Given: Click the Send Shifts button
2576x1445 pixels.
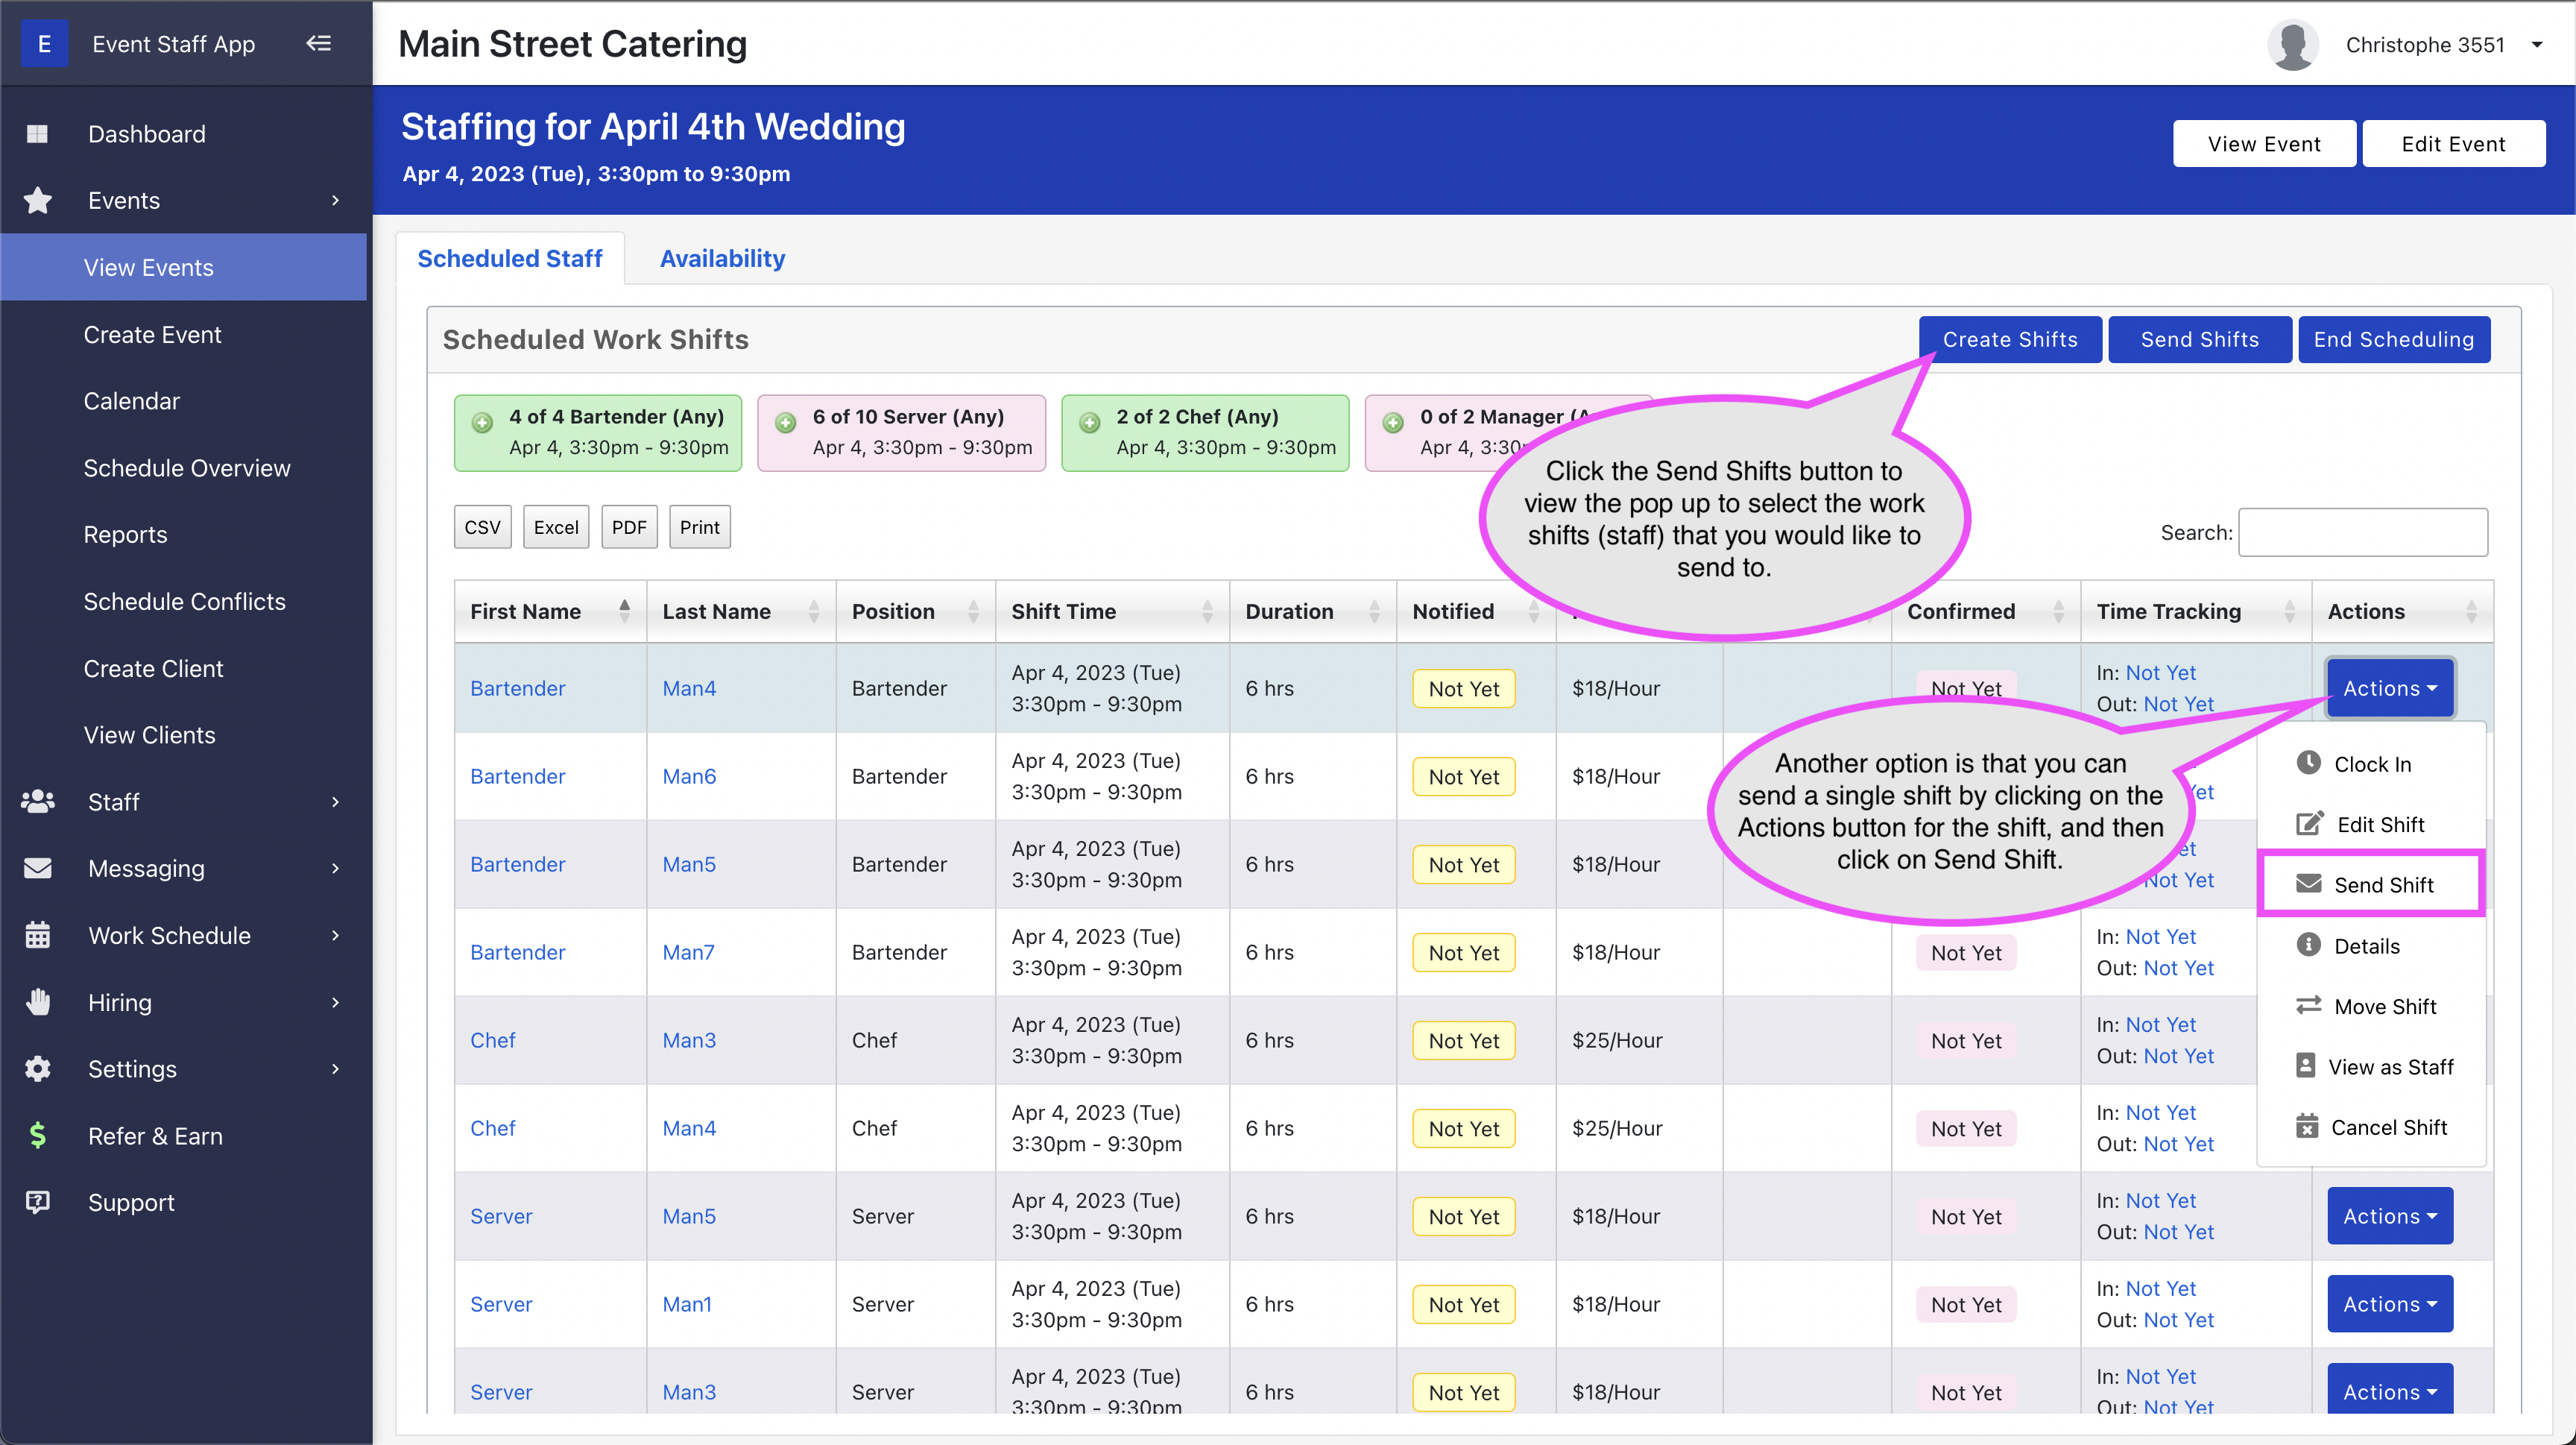Looking at the screenshot, I should (x=2199, y=340).
